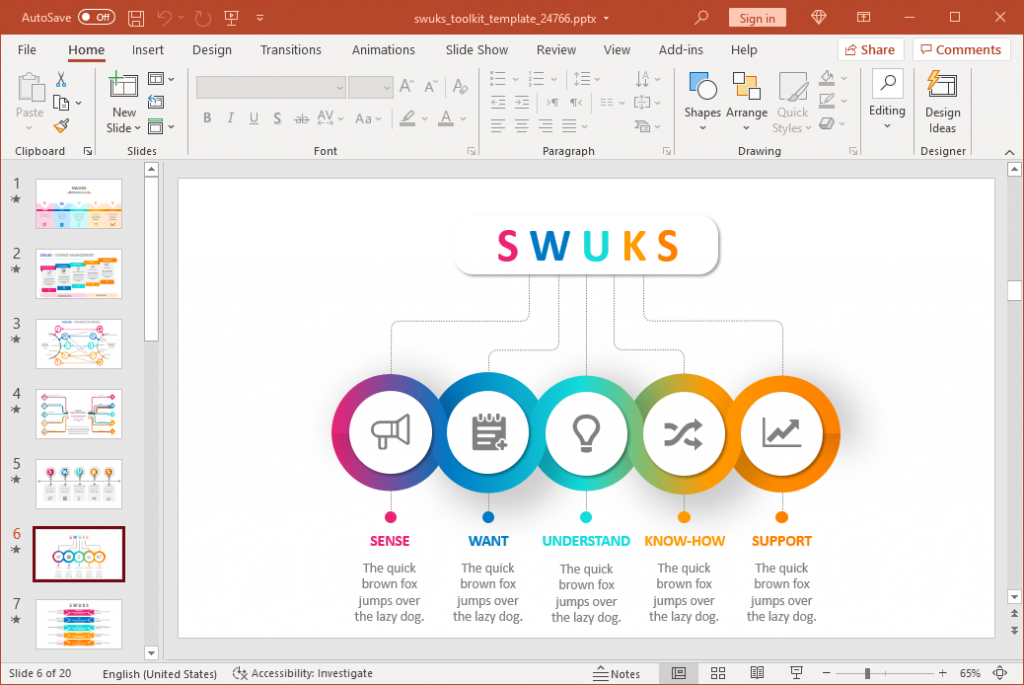Switch to the Animations tab
The height and width of the screenshot is (685, 1024).
point(383,50)
